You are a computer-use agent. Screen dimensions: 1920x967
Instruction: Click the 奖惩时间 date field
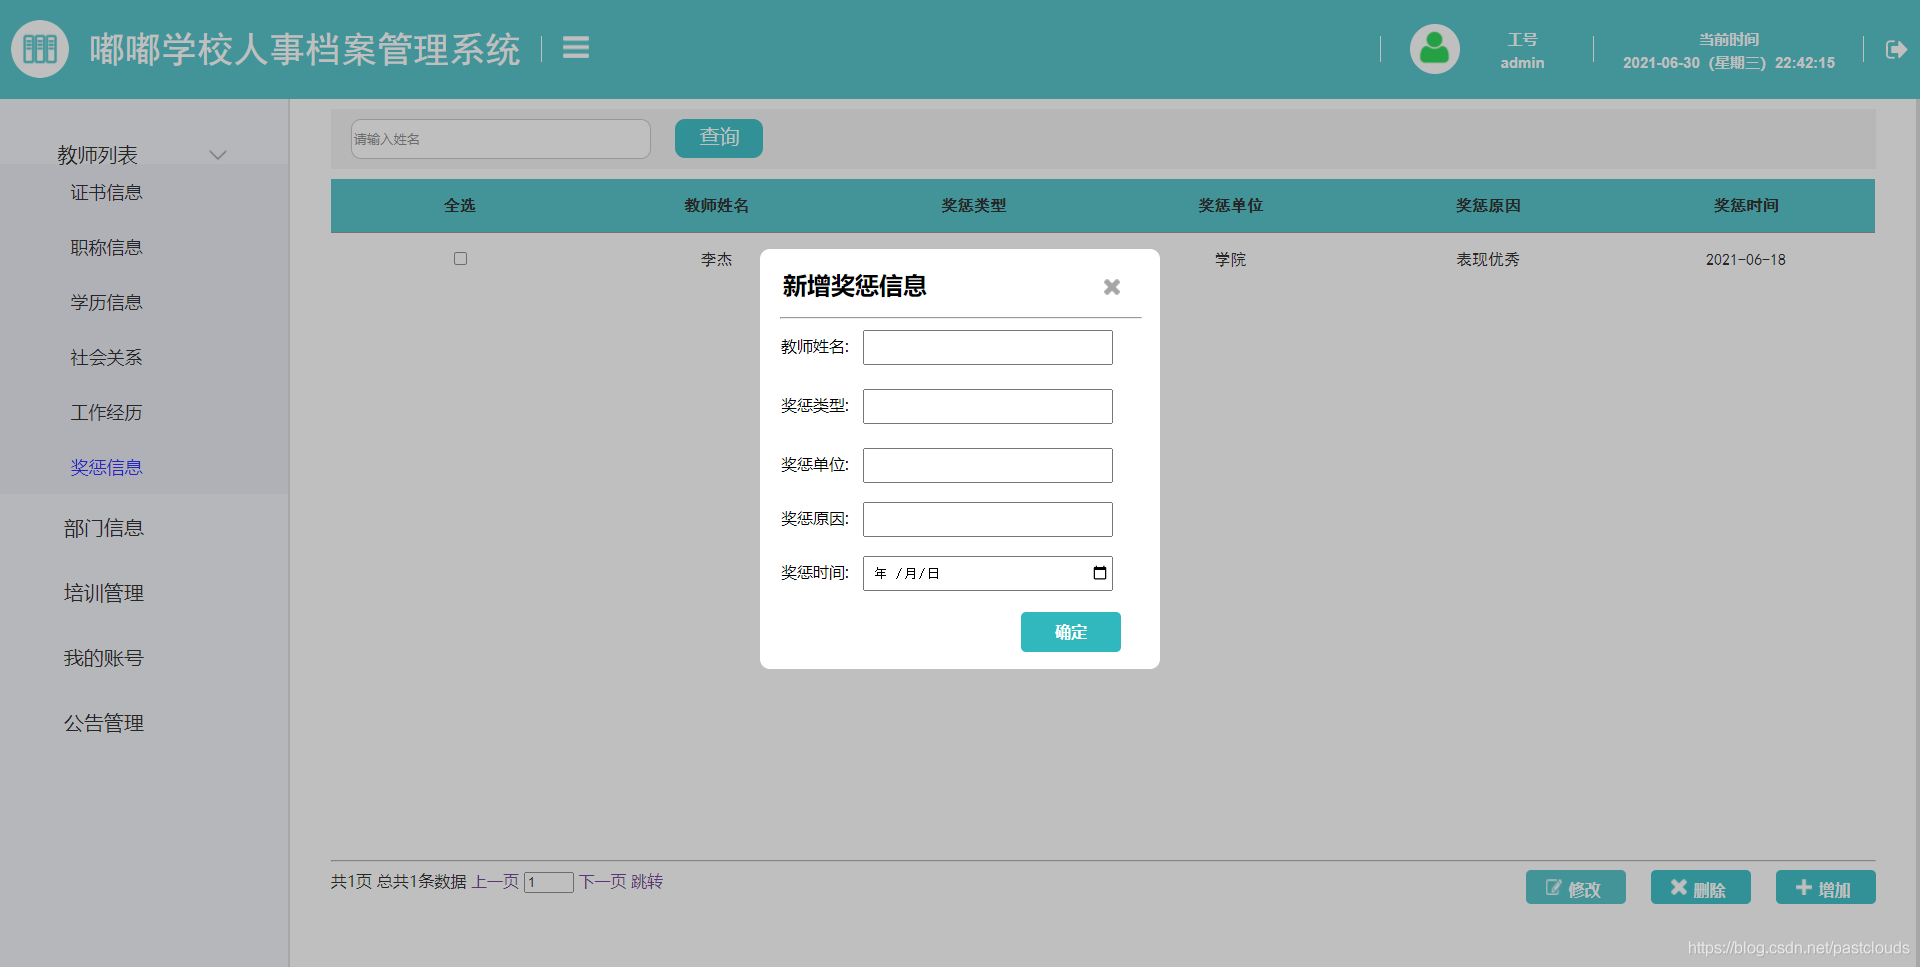tap(988, 573)
